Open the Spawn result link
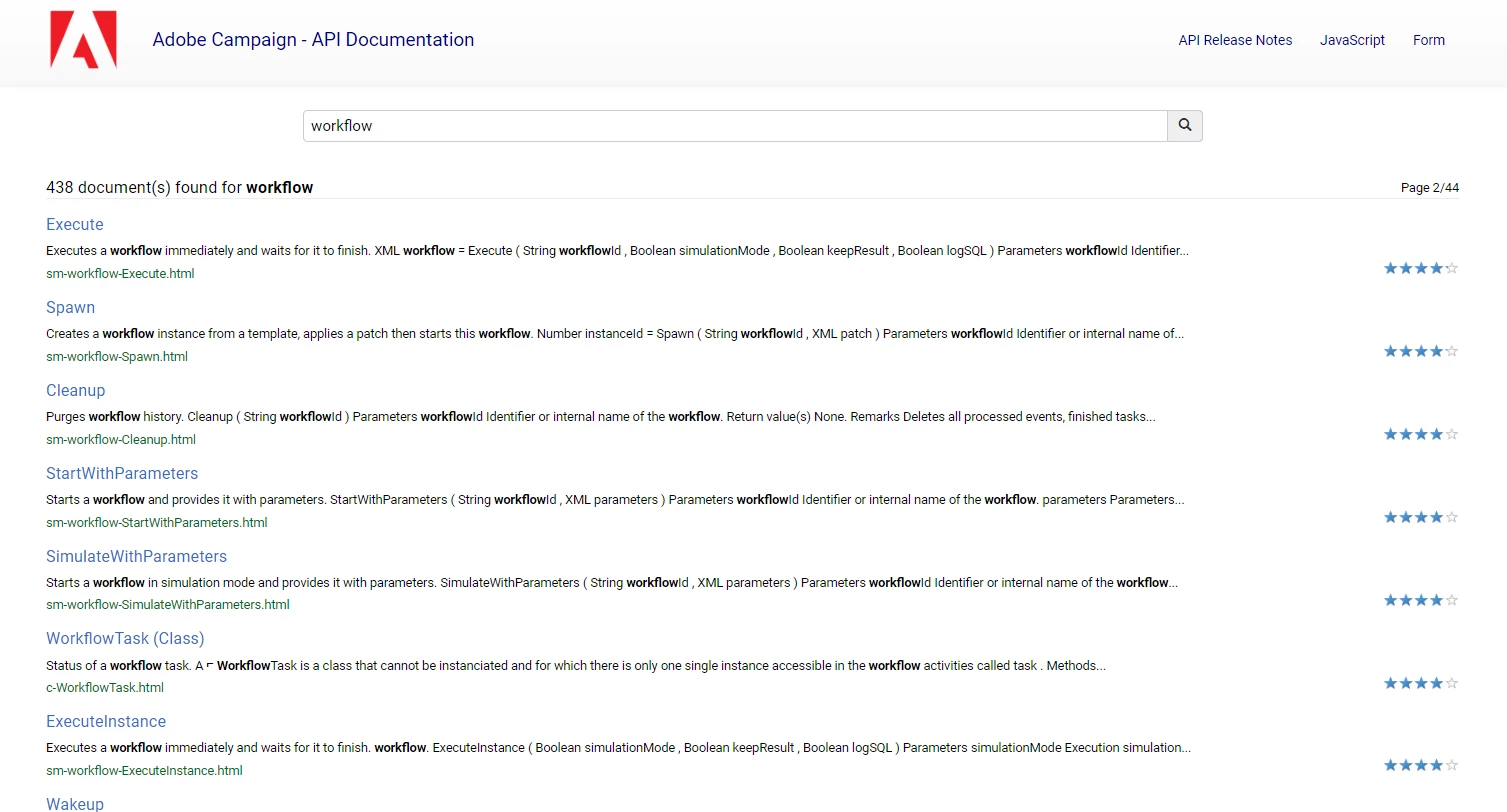 click(71, 307)
